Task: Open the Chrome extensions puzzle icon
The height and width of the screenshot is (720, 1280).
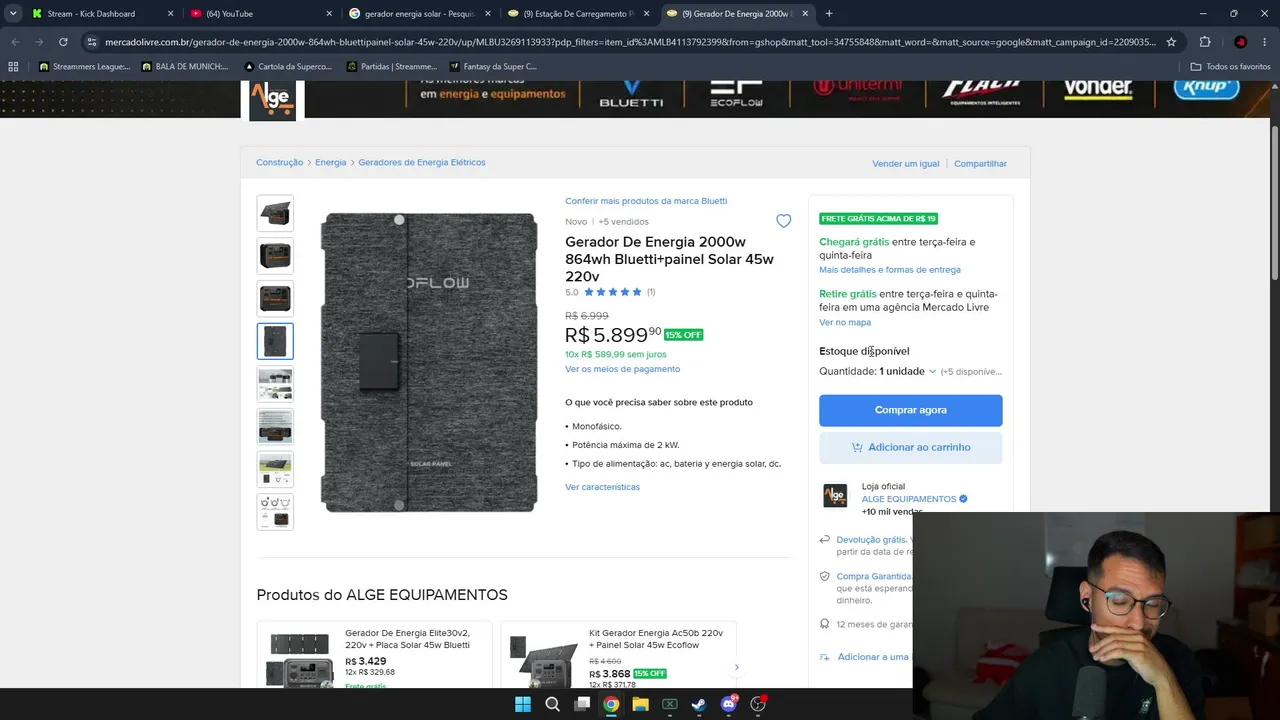Action: (x=1204, y=42)
